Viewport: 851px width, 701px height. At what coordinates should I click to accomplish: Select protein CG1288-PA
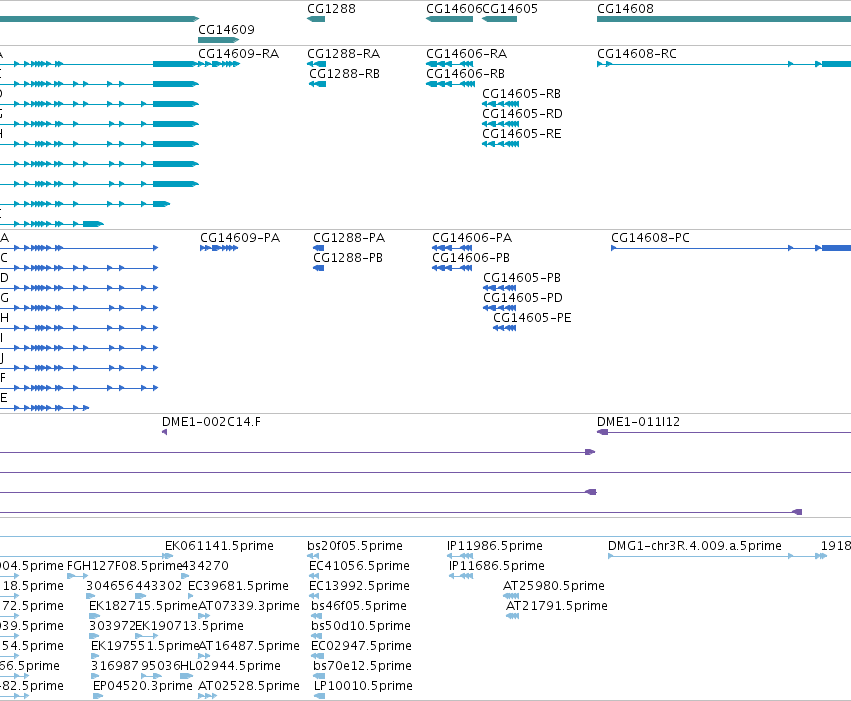(349, 238)
